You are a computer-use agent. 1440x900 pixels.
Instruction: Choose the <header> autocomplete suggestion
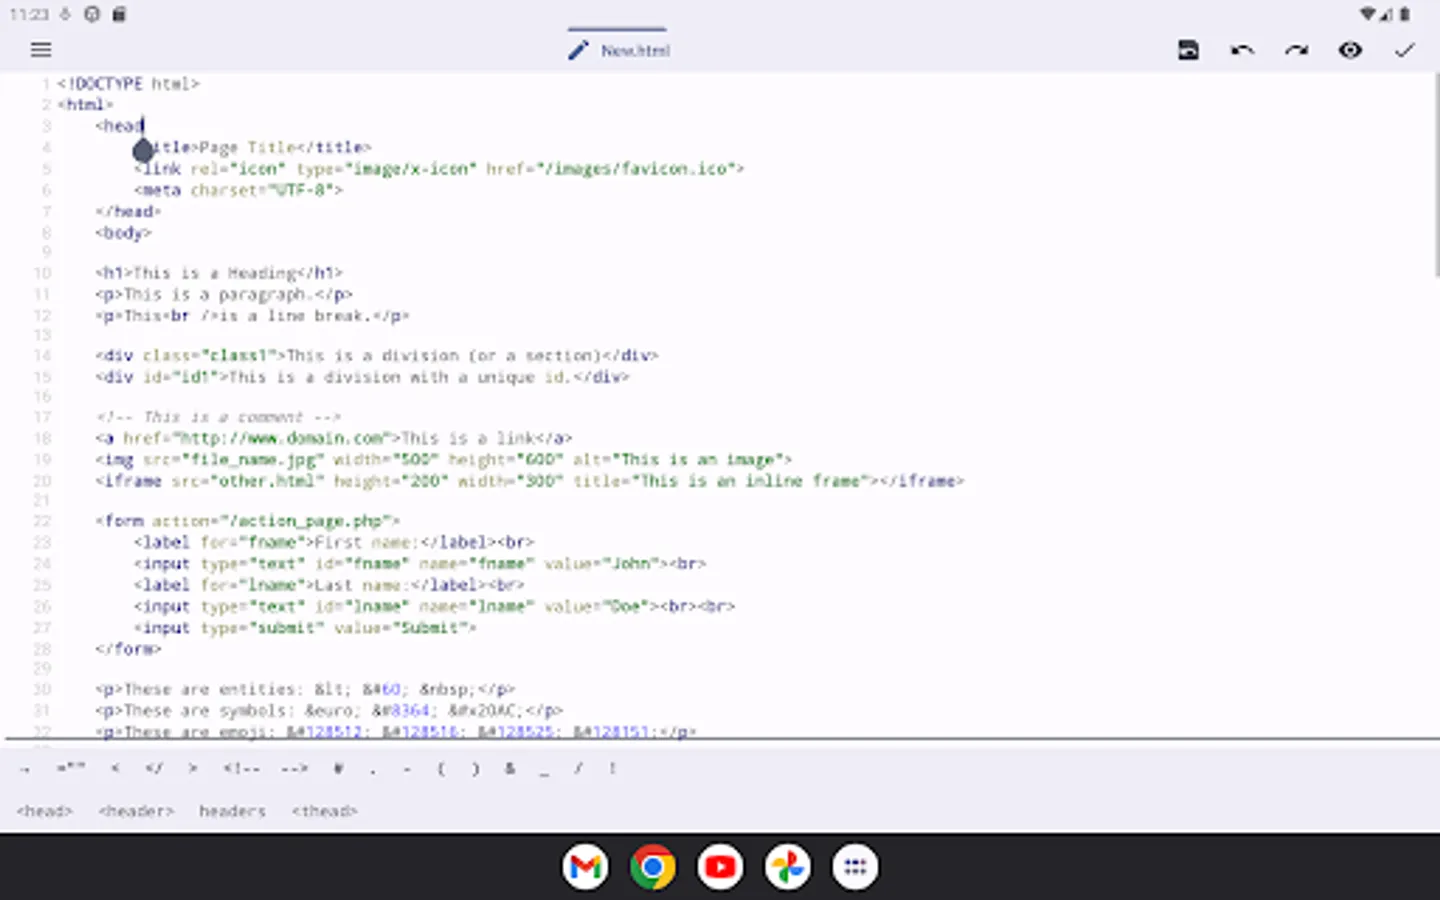(x=136, y=811)
